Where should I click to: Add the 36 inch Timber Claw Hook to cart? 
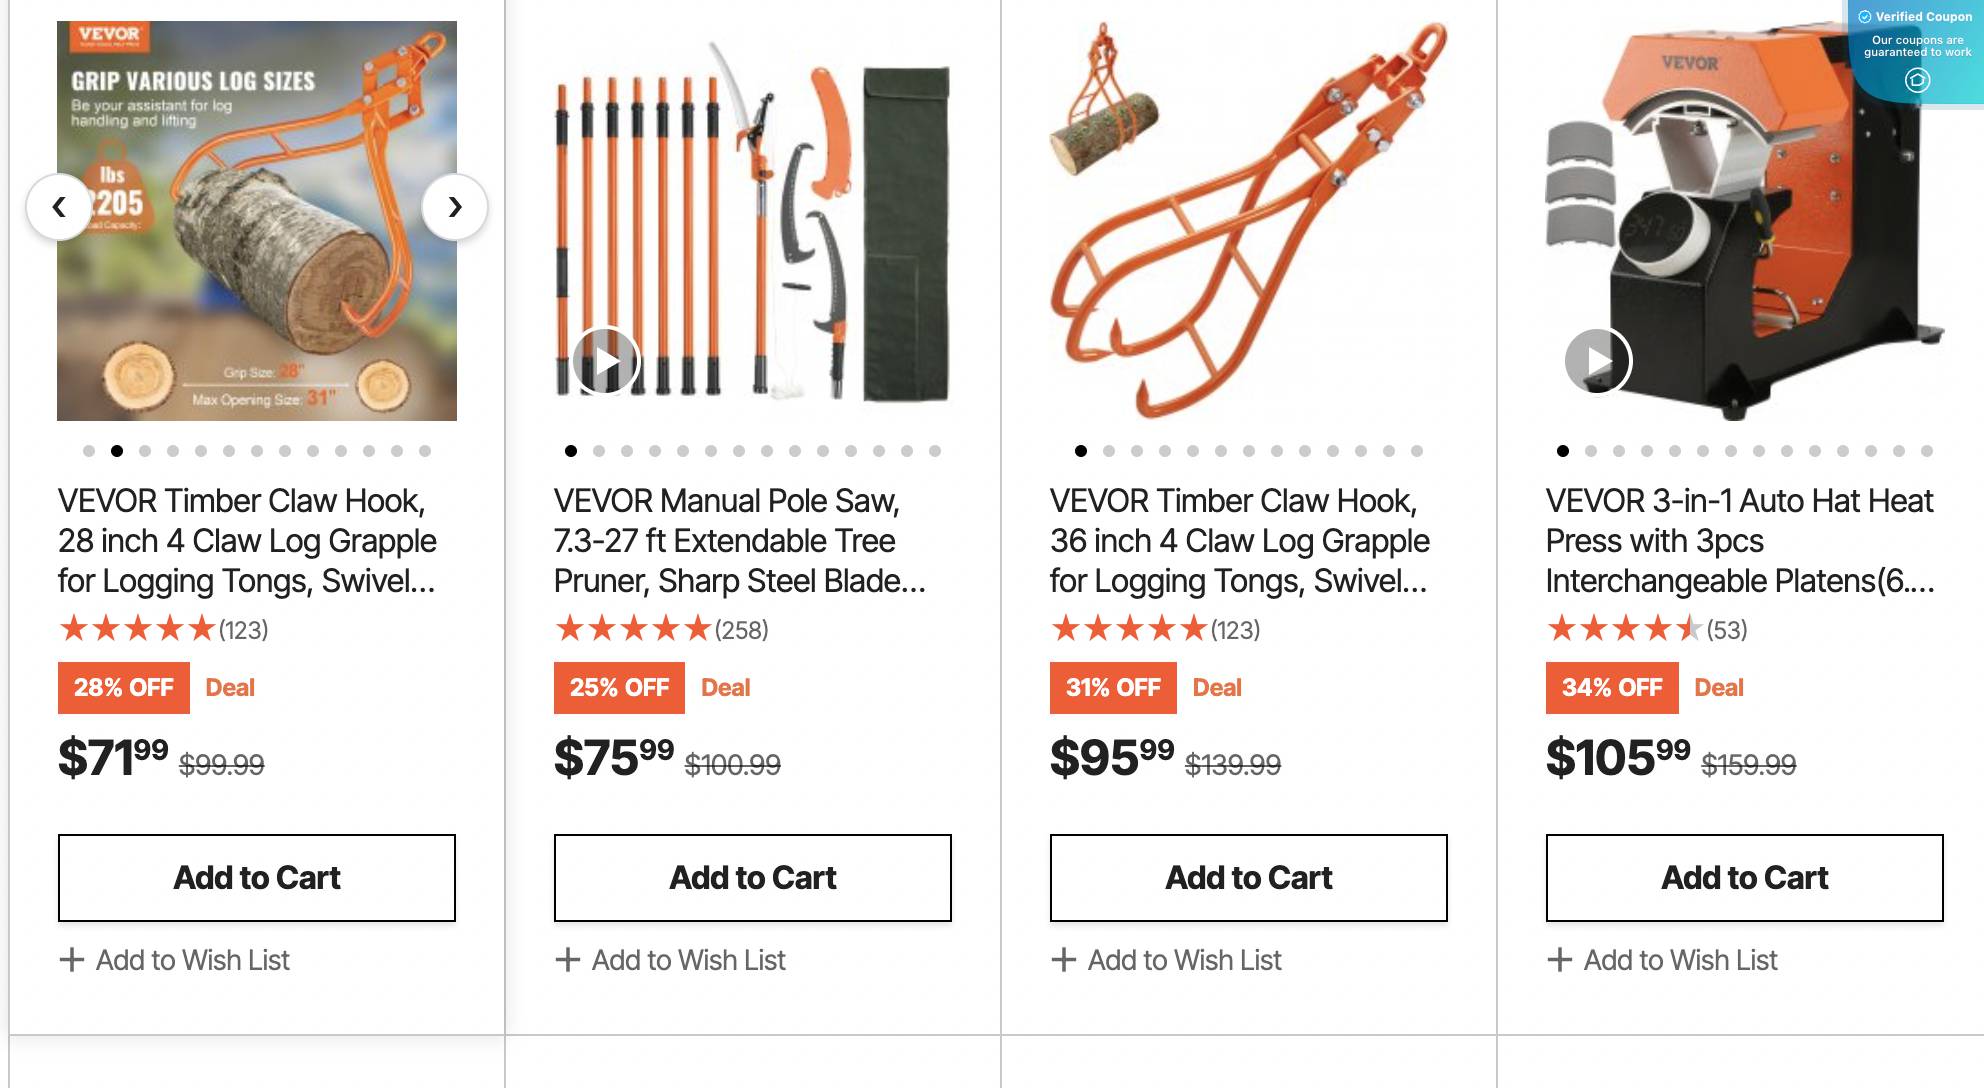1247,877
